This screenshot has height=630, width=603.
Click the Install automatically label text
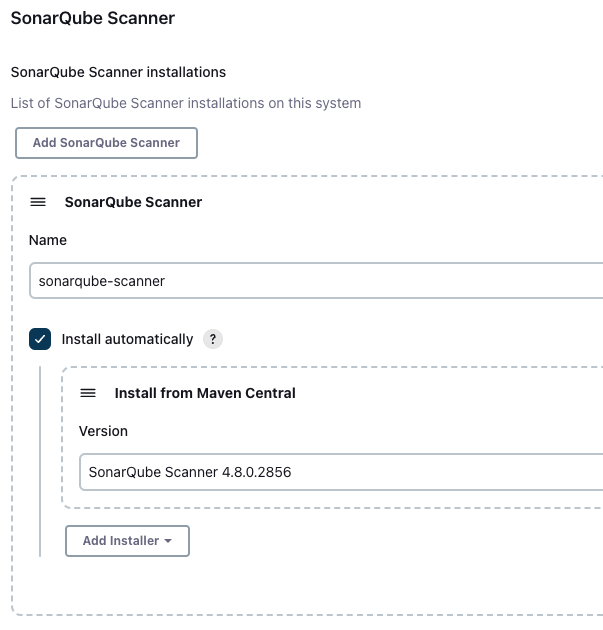(x=127, y=340)
